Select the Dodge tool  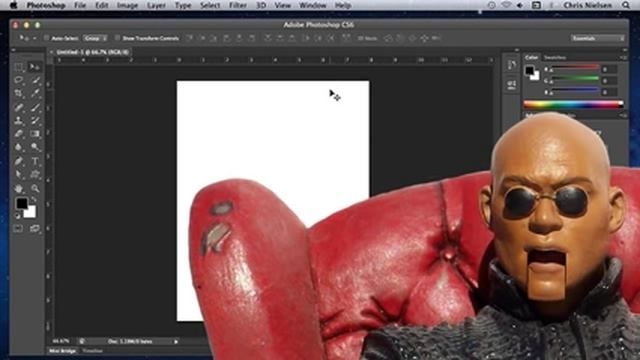pos(35,147)
